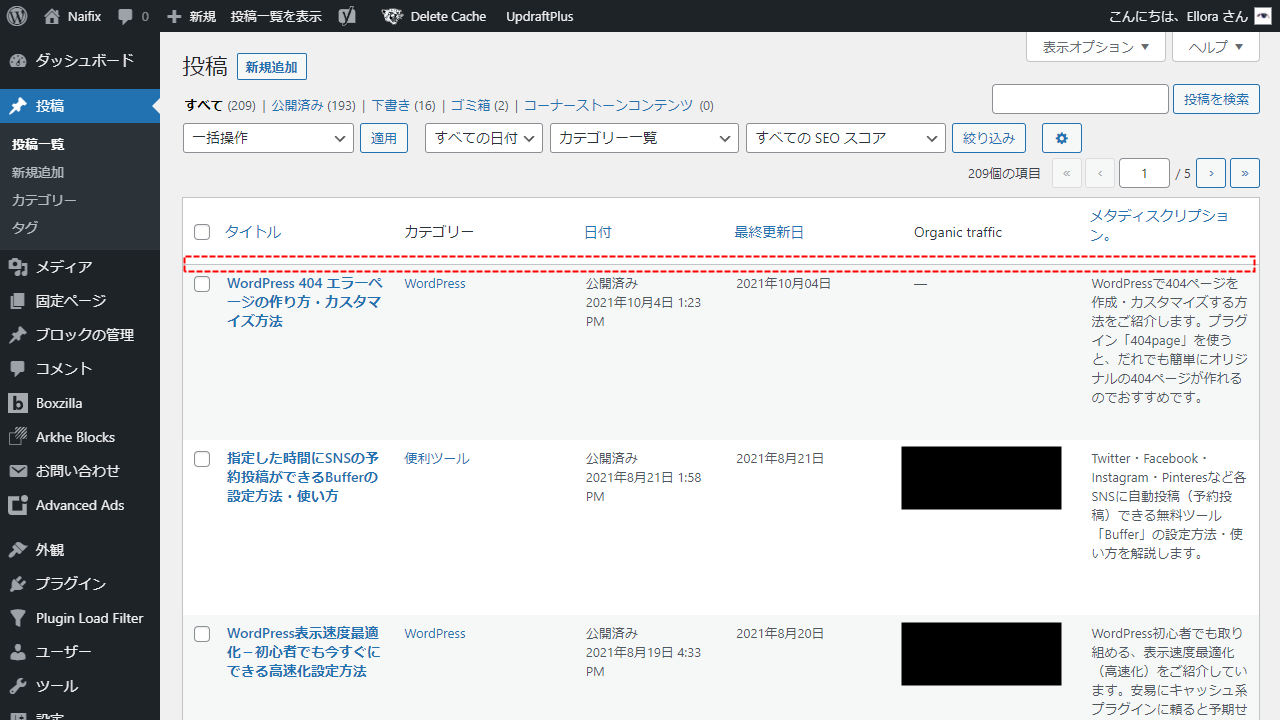Open the ユーザー person icon
The image size is (1280, 720).
click(17, 652)
